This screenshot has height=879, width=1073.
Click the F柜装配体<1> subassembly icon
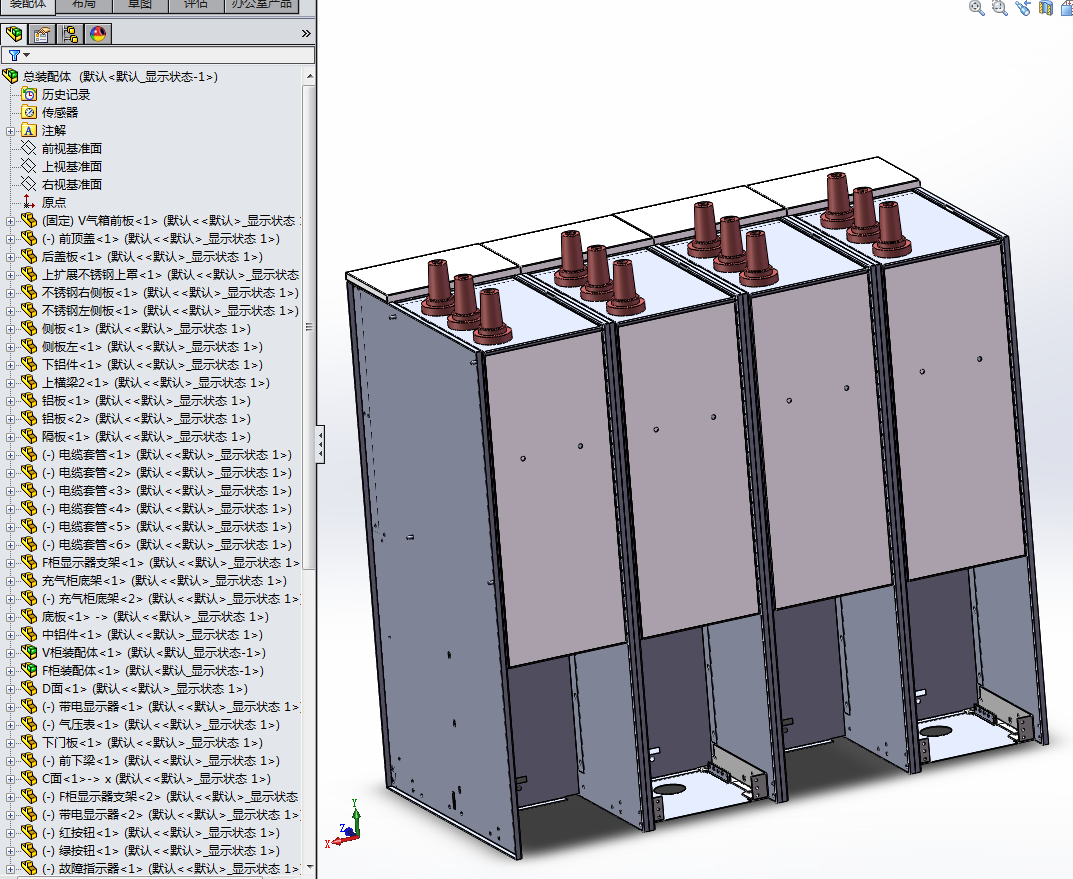click(29, 670)
